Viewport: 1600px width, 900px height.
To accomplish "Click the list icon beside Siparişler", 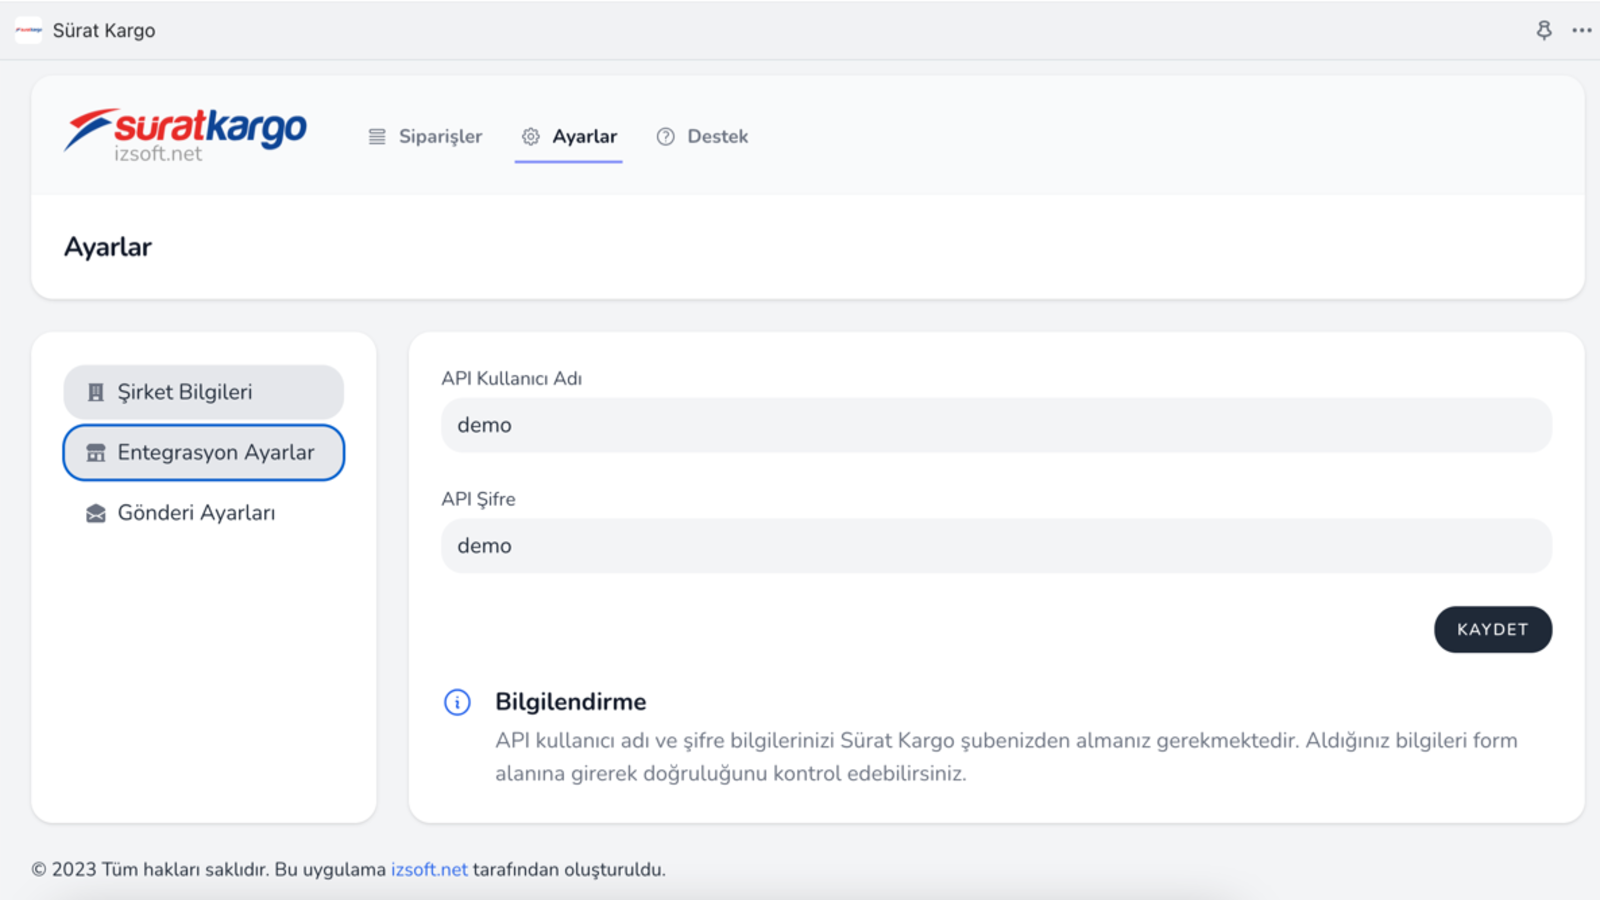I will coord(377,137).
